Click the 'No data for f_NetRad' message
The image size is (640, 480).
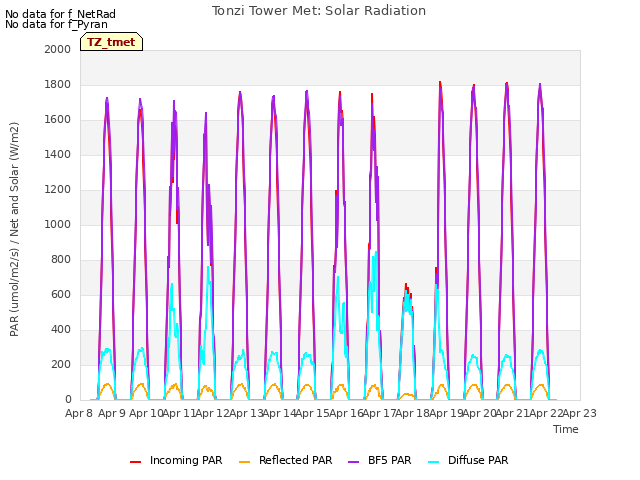(x=60, y=14)
